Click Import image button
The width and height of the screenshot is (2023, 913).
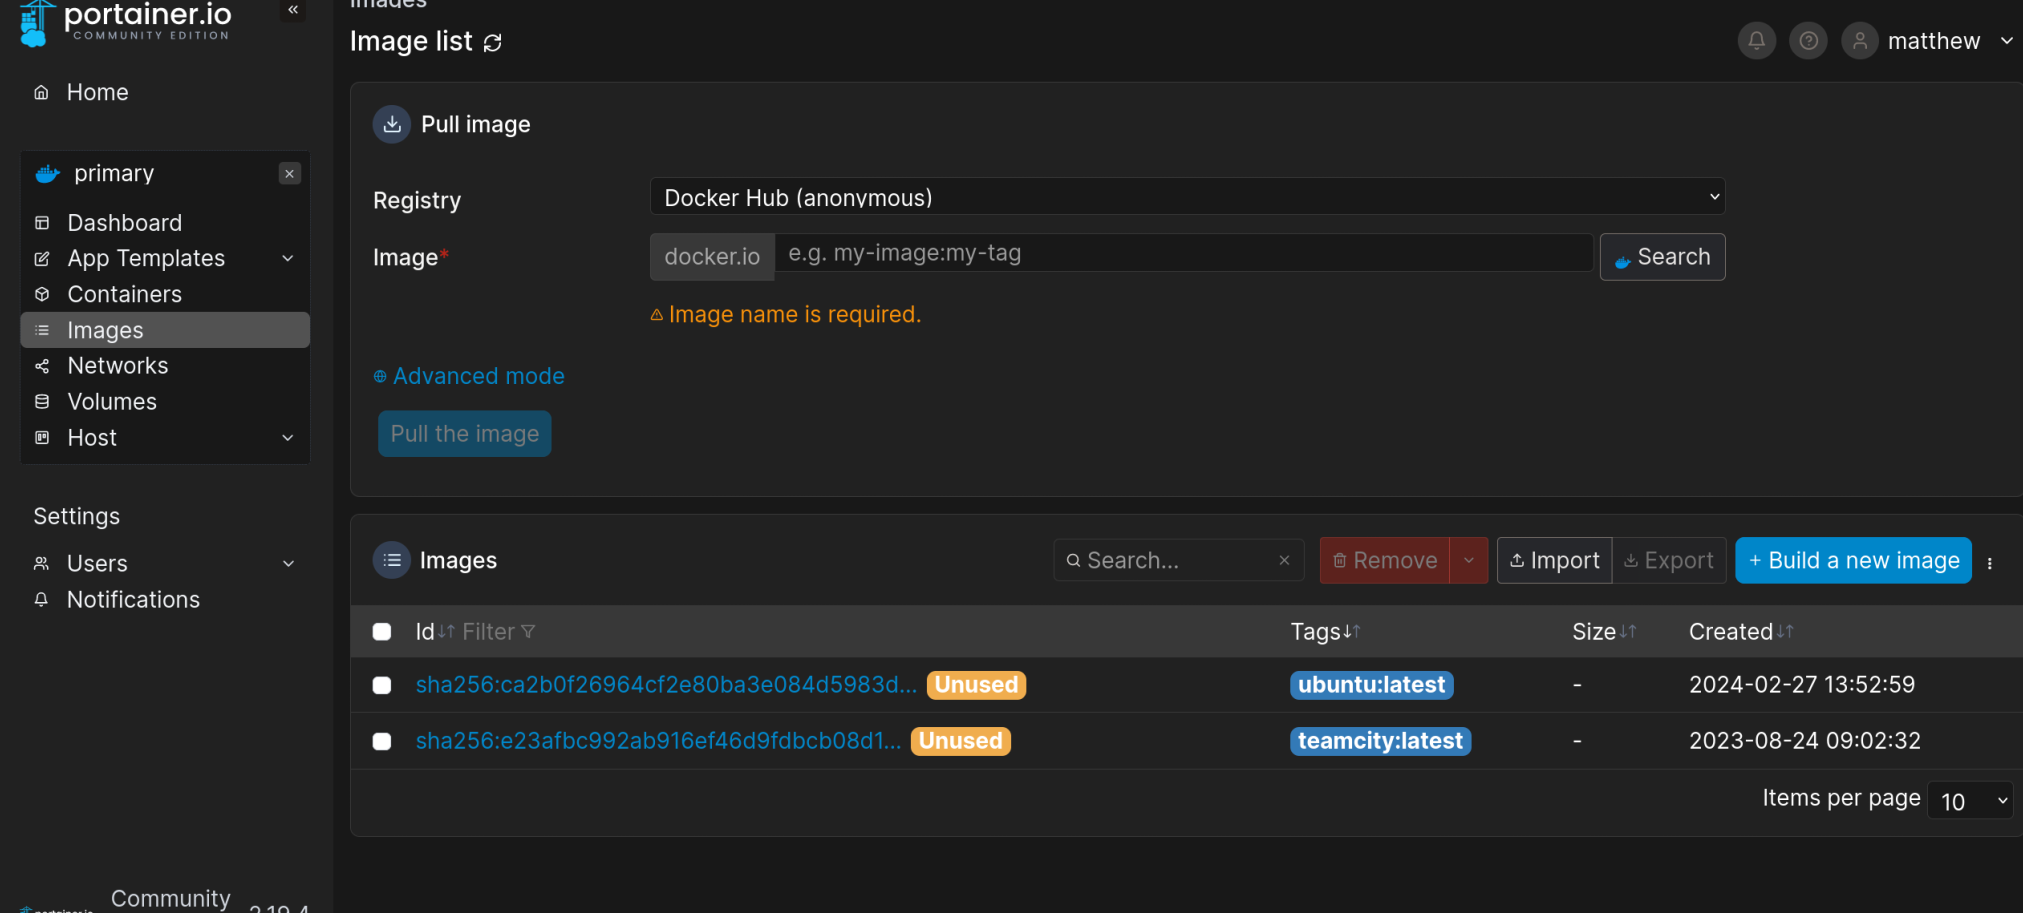pyautogui.click(x=1554, y=560)
